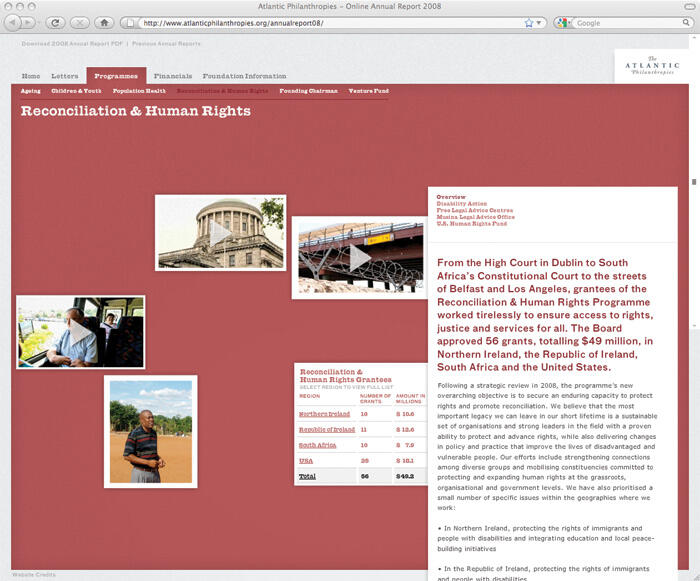Open the Foundation Information tab
This screenshot has width=700, height=581.
click(x=244, y=76)
